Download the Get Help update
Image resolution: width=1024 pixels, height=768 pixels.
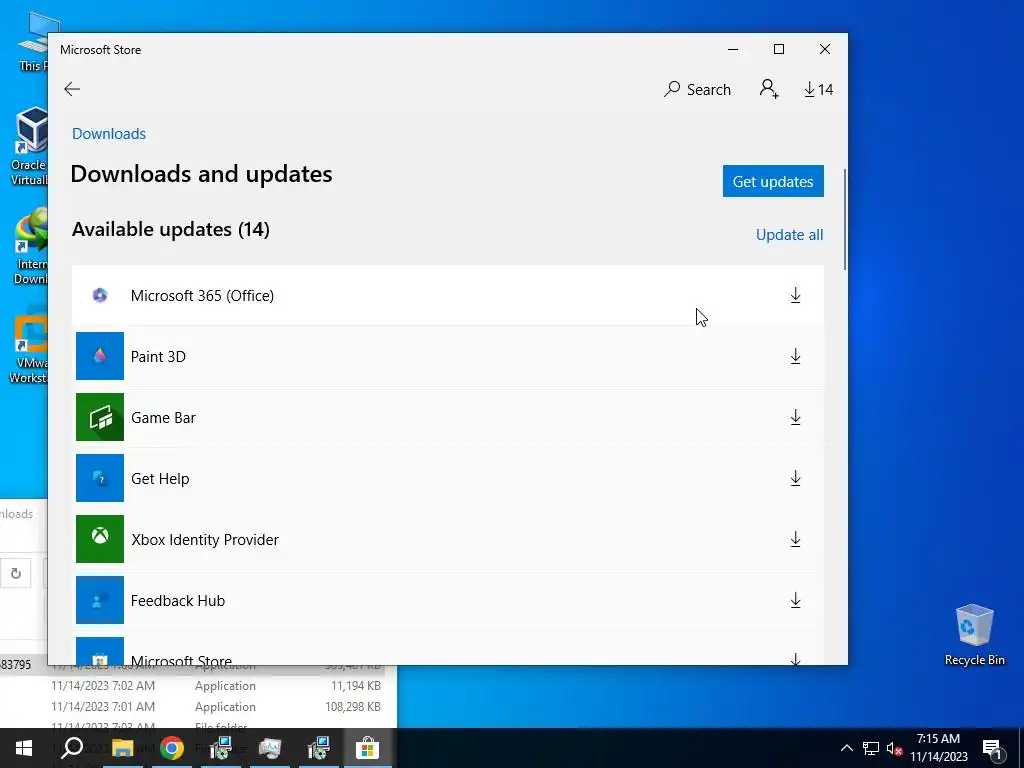pos(795,478)
